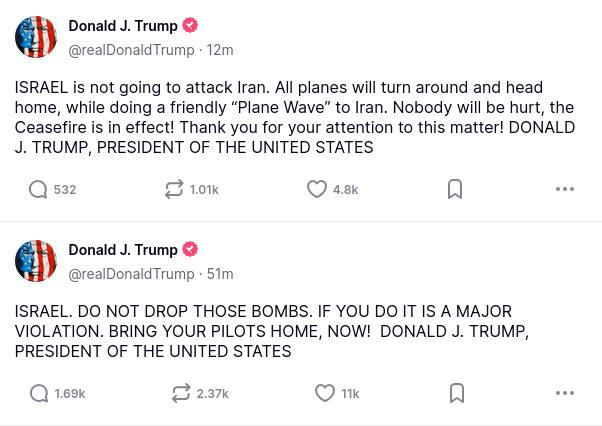
Task: Open Donald J. Trump name on first post
Action: tap(123, 26)
